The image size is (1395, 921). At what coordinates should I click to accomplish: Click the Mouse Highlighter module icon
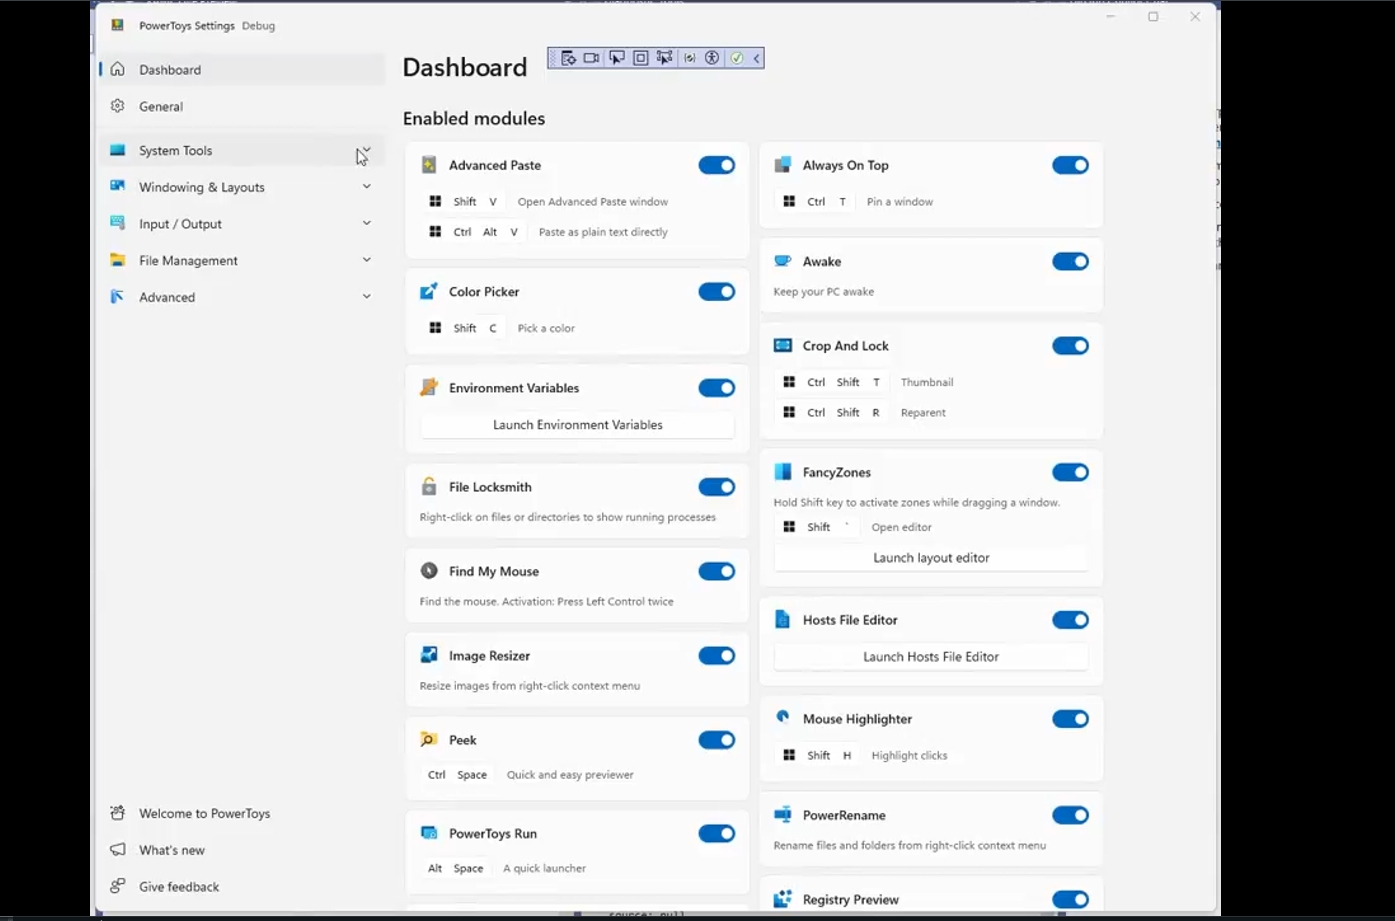pos(783,718)
